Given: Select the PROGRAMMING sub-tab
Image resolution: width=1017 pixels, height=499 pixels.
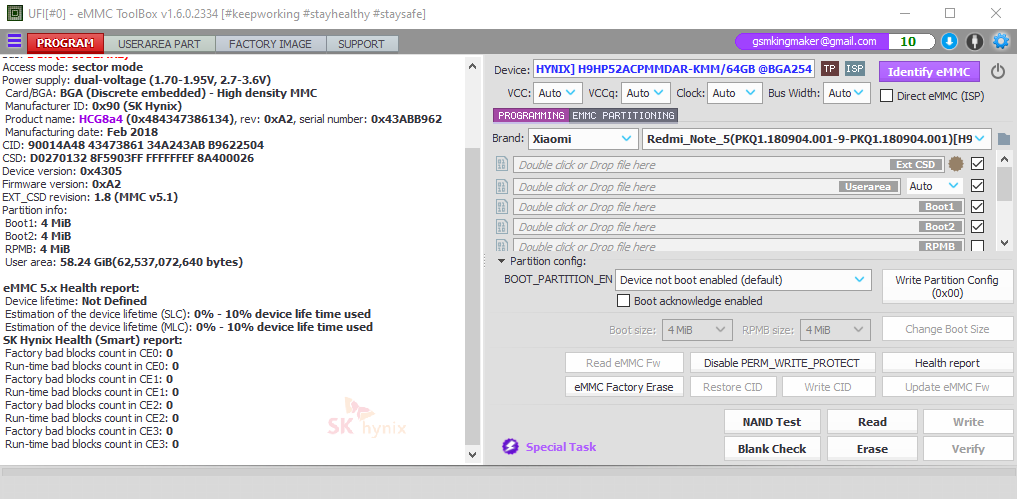Looking at the screenshot, I should pyautogui.click(x=531, y=116).
